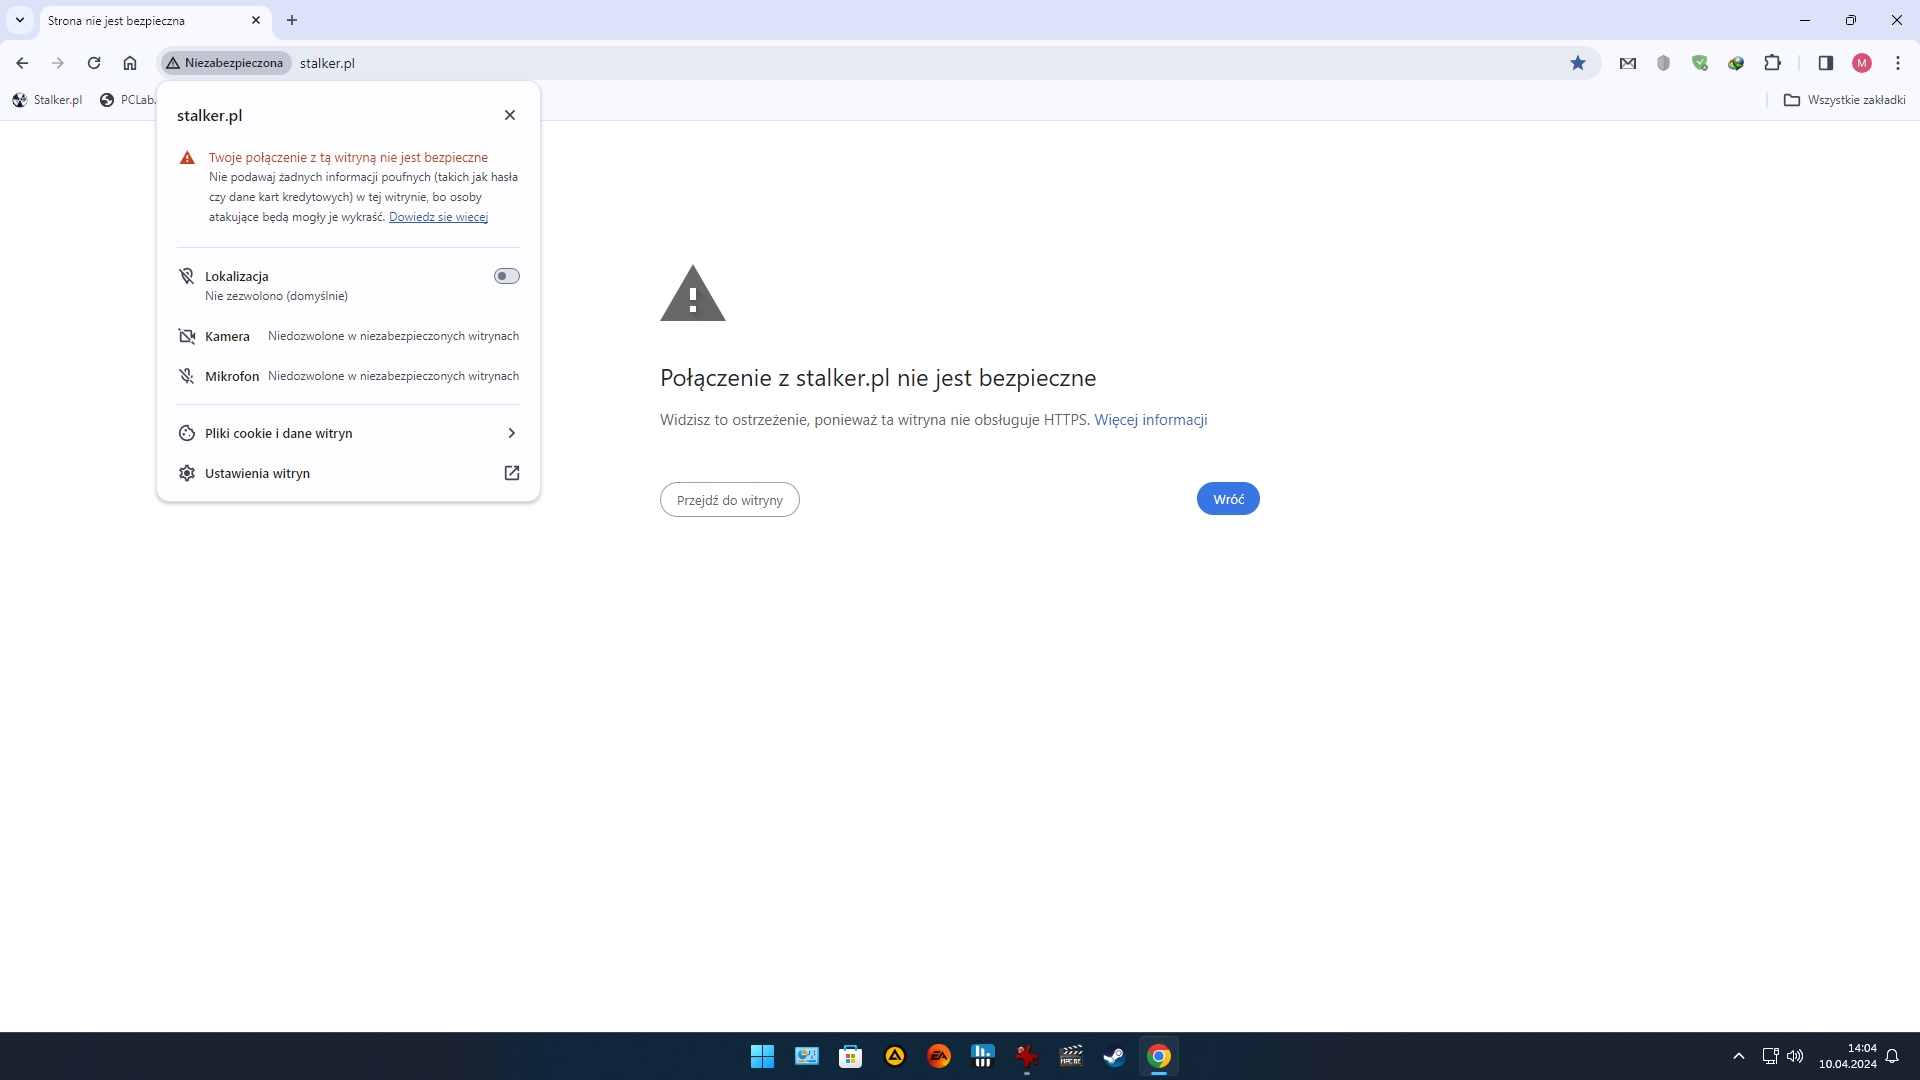Screen dimensions: 1920x1080
Task: Open the volume control in tray
Action: coord(1795,1056)
